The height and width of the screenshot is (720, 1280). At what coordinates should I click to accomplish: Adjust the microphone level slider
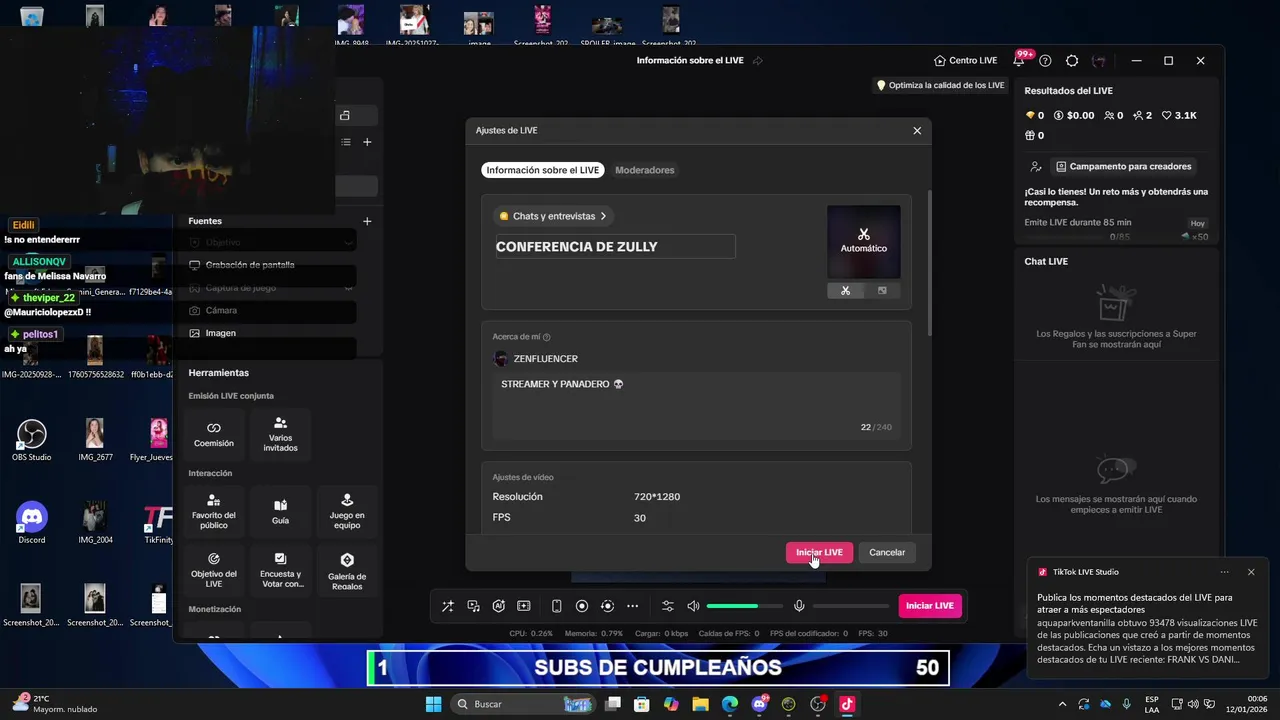tap(851, 606)
